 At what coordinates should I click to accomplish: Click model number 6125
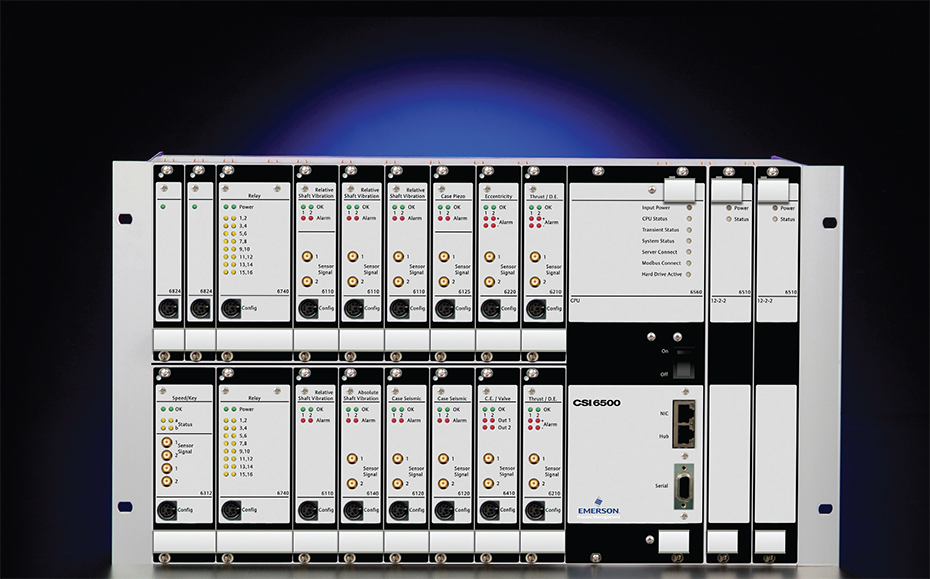tap(464, 292)
